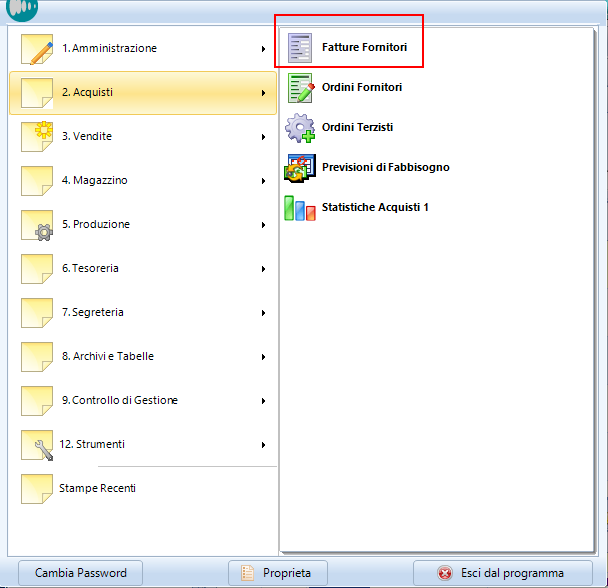Click the Fatture Fornitori document icon
This screenshot has height=588, width=608.
coord(299,47)
